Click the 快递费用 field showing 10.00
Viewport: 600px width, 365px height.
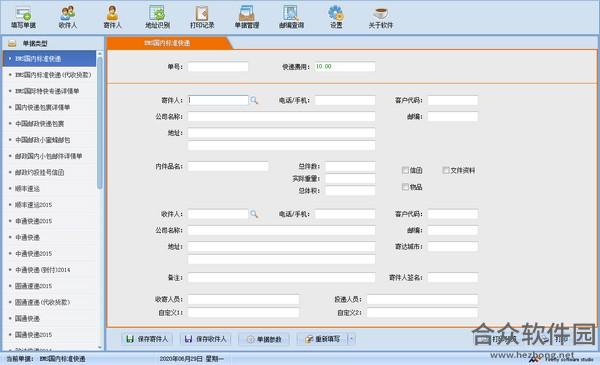pyautogui.click(x=345, y=67)
